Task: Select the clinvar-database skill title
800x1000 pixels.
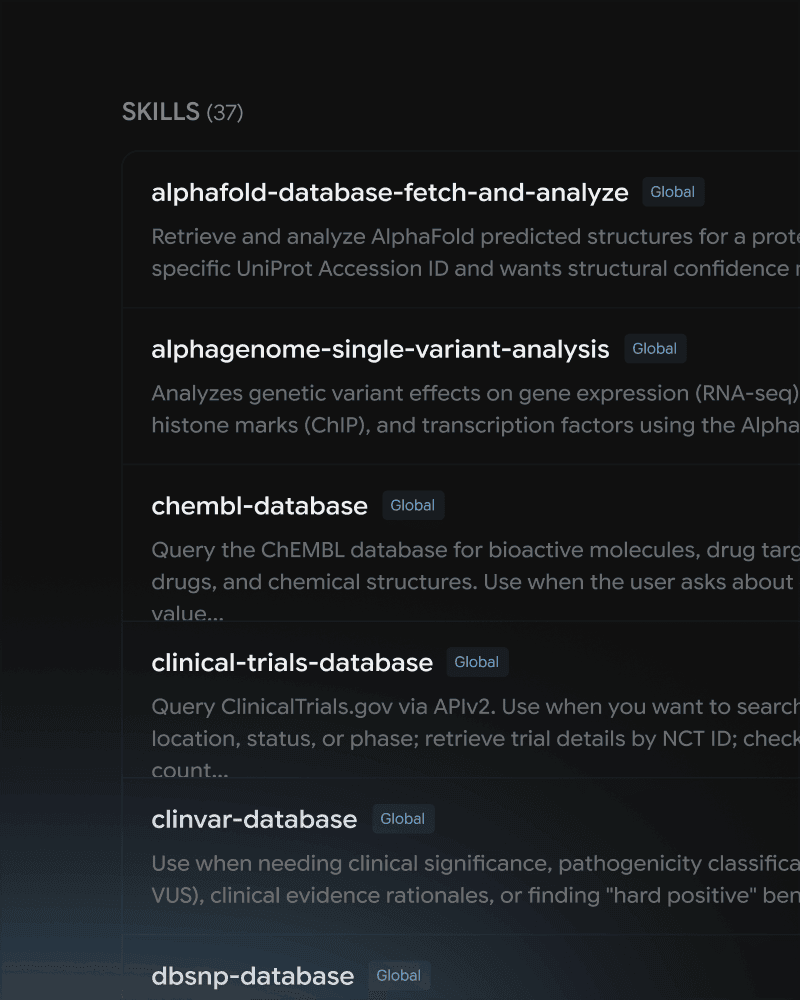Action: coord(254,820)
